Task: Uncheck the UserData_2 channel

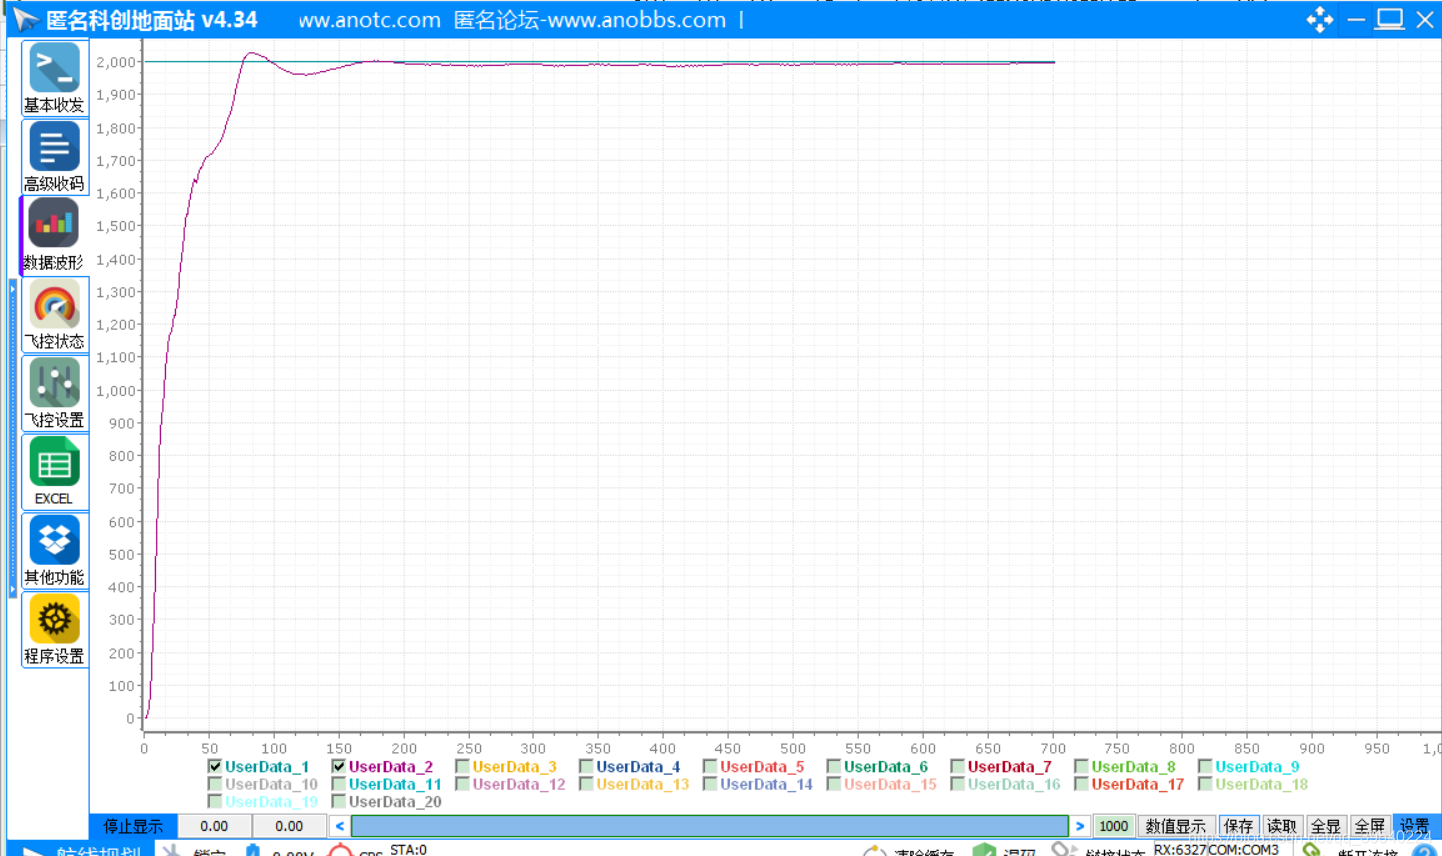Action: coord(339,767)
